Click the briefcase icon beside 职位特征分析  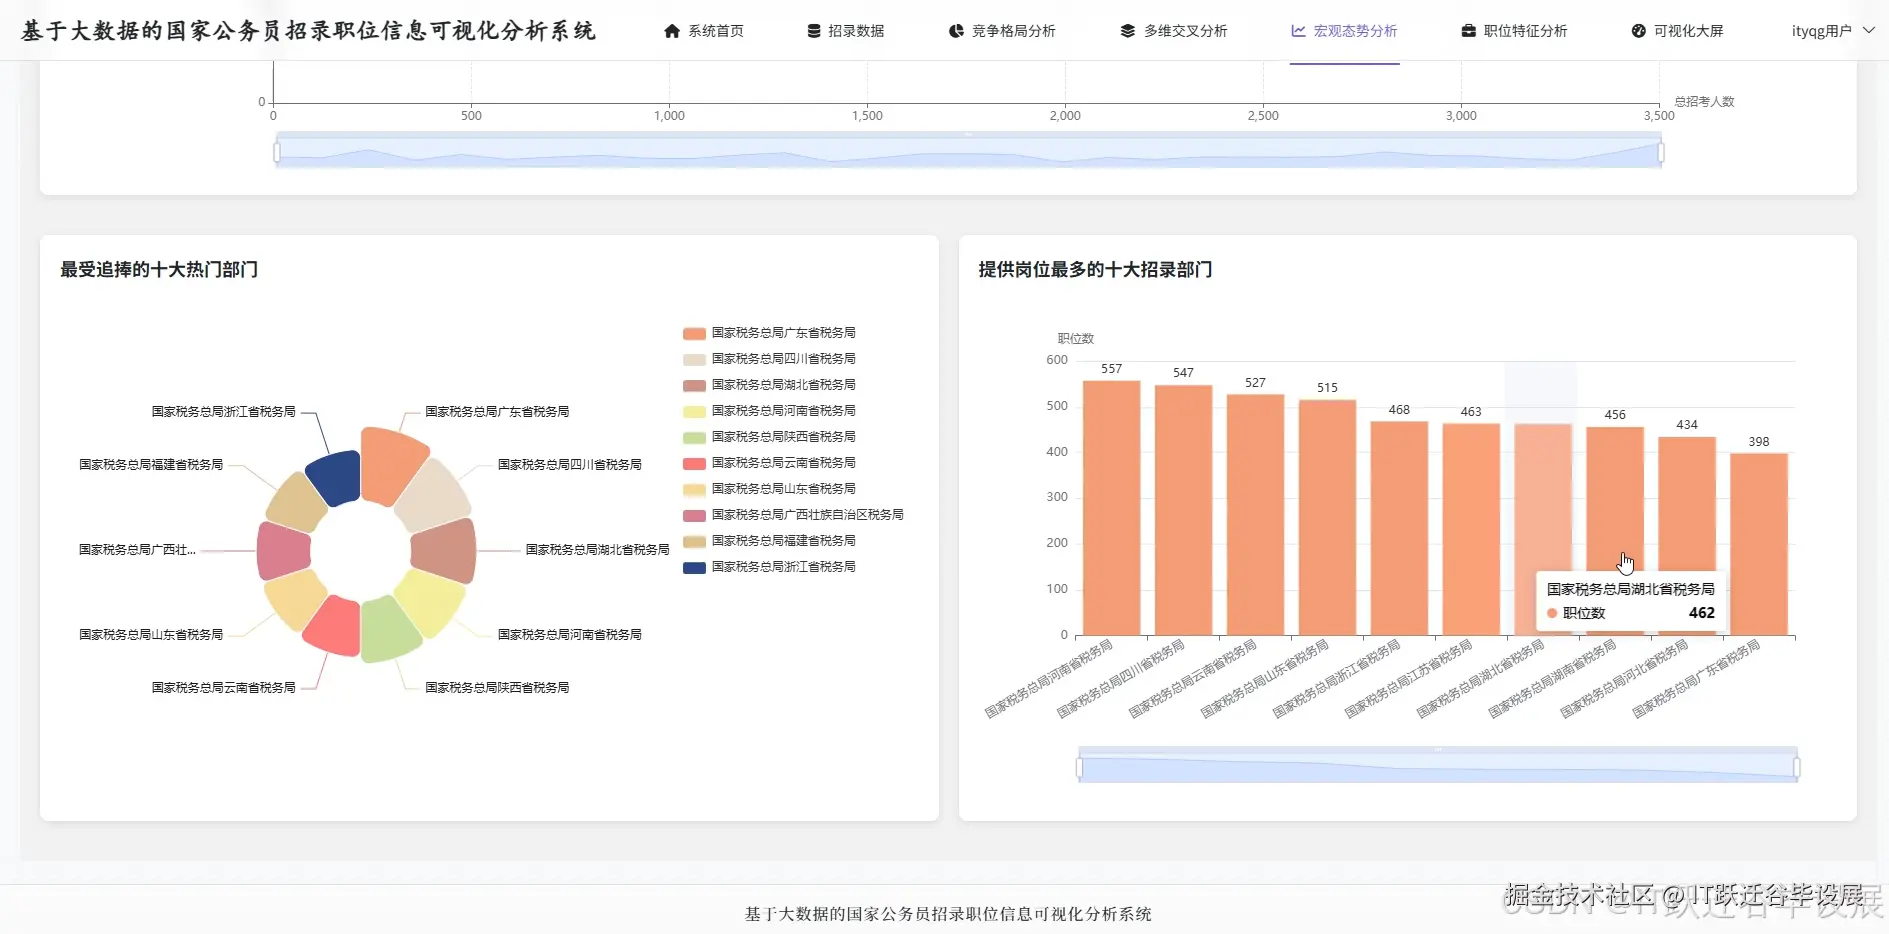pos(1468,31)
